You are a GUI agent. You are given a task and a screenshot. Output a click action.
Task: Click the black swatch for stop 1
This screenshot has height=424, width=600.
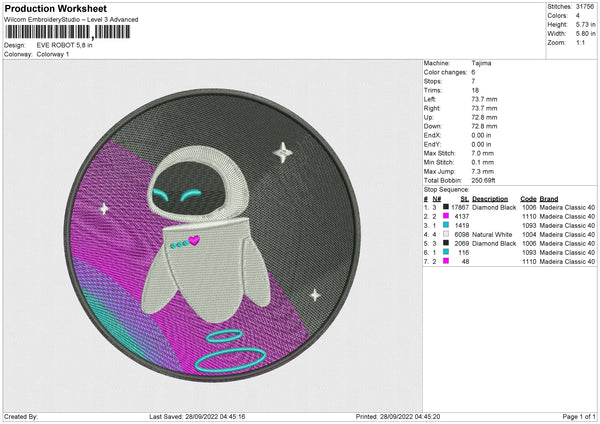tap(444, 207)
